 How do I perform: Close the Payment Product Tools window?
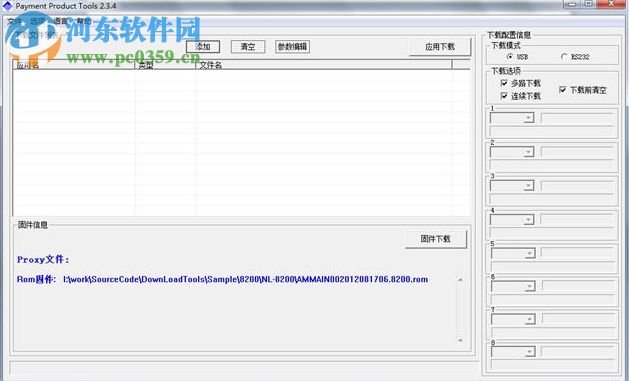tap(611, 4)
